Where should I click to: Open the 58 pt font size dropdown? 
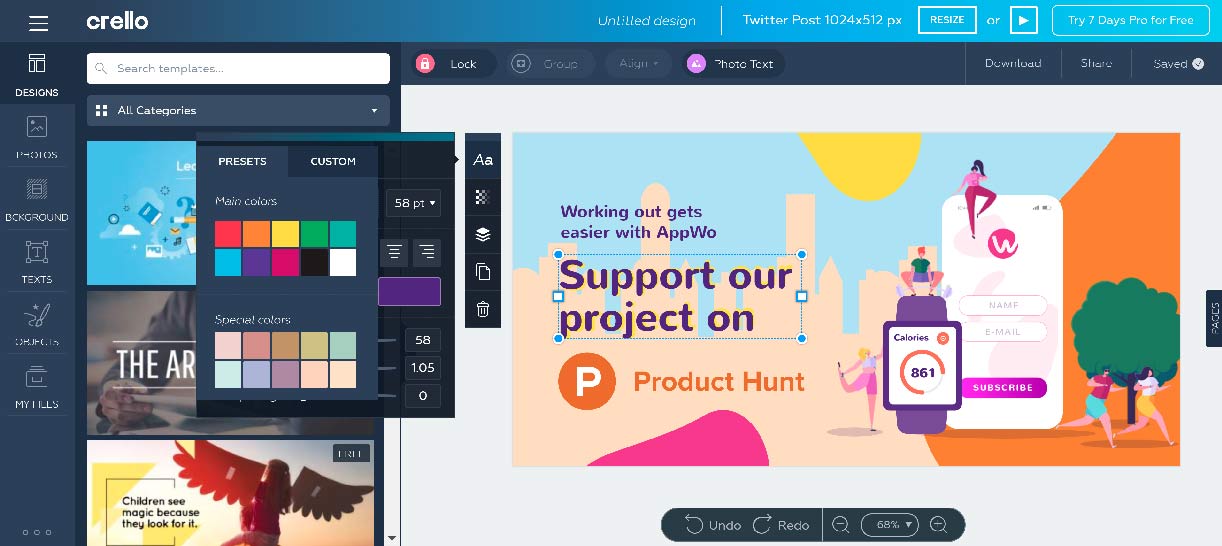(x=415, y=203)
